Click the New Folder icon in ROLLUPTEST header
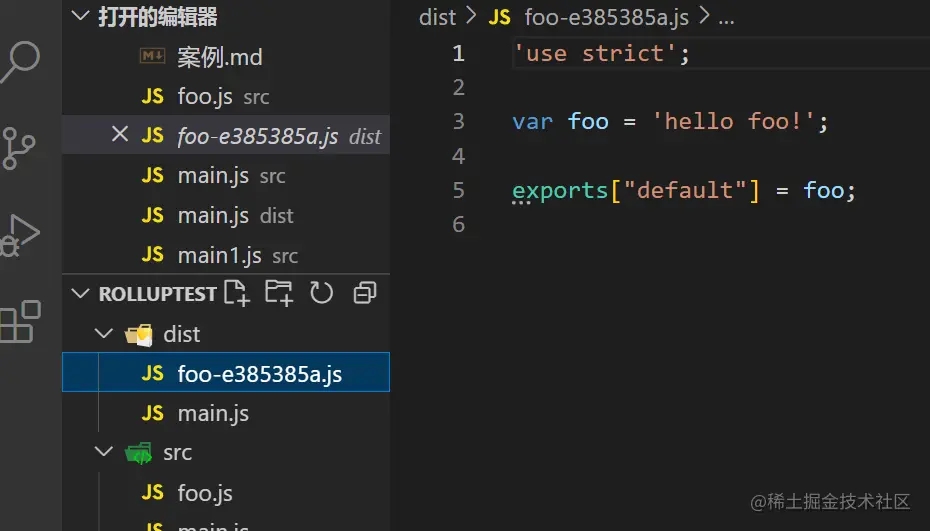The width and height of the screenshot is (930, 531). pyautogui.click(x=279, y=293)
